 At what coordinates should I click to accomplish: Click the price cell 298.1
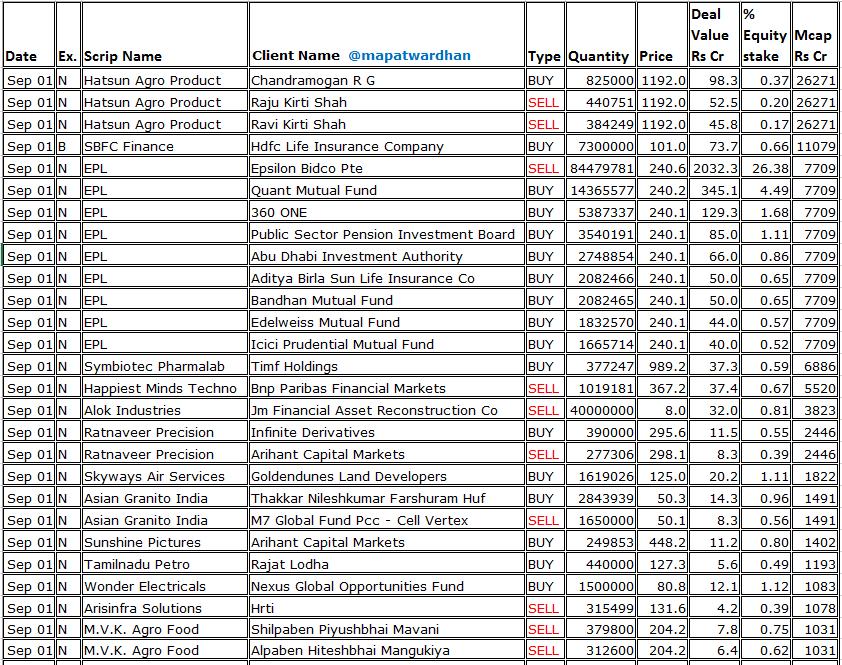click(662, 454)
